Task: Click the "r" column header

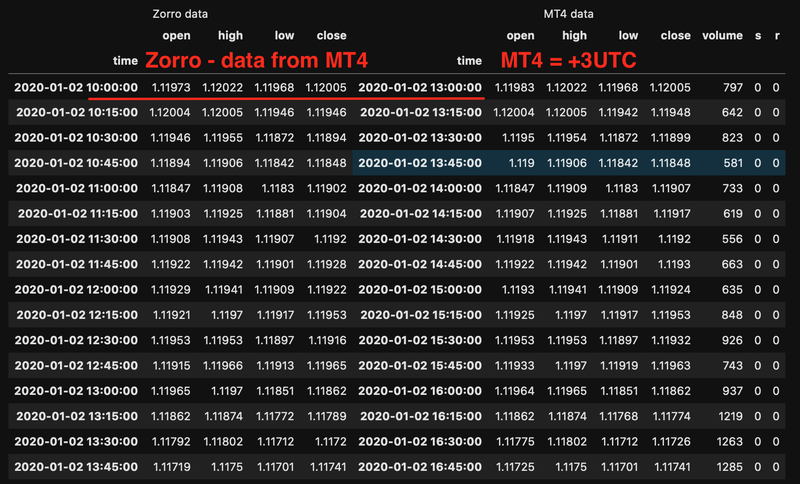Action: pos(777,36)
